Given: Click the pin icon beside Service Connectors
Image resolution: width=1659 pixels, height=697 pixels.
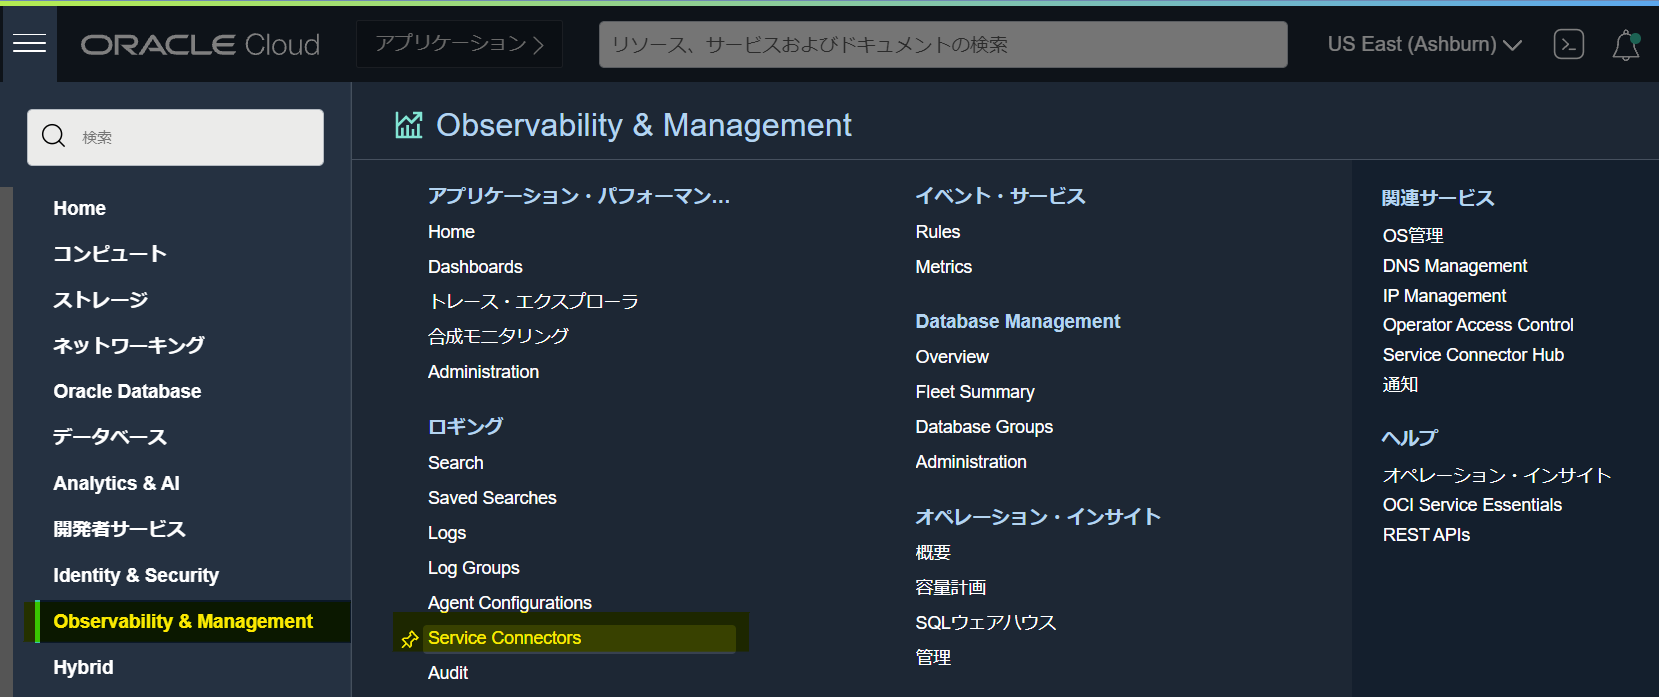Looking at the screenshot, I should click(x=409, y=639).
